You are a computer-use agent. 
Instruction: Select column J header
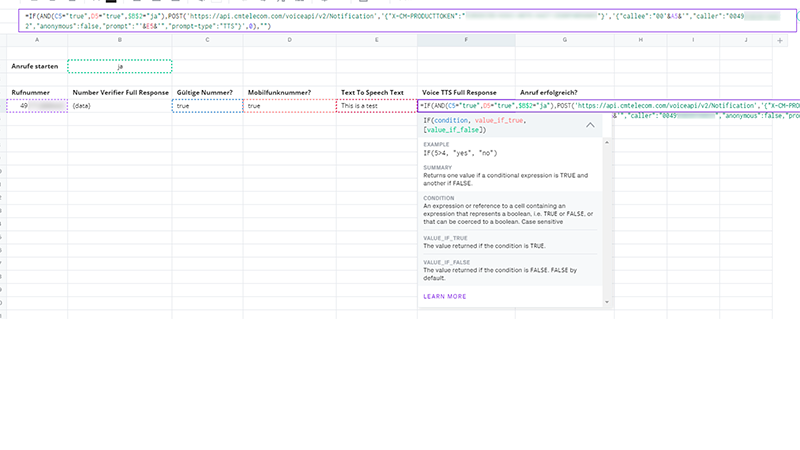coord(747,40)
